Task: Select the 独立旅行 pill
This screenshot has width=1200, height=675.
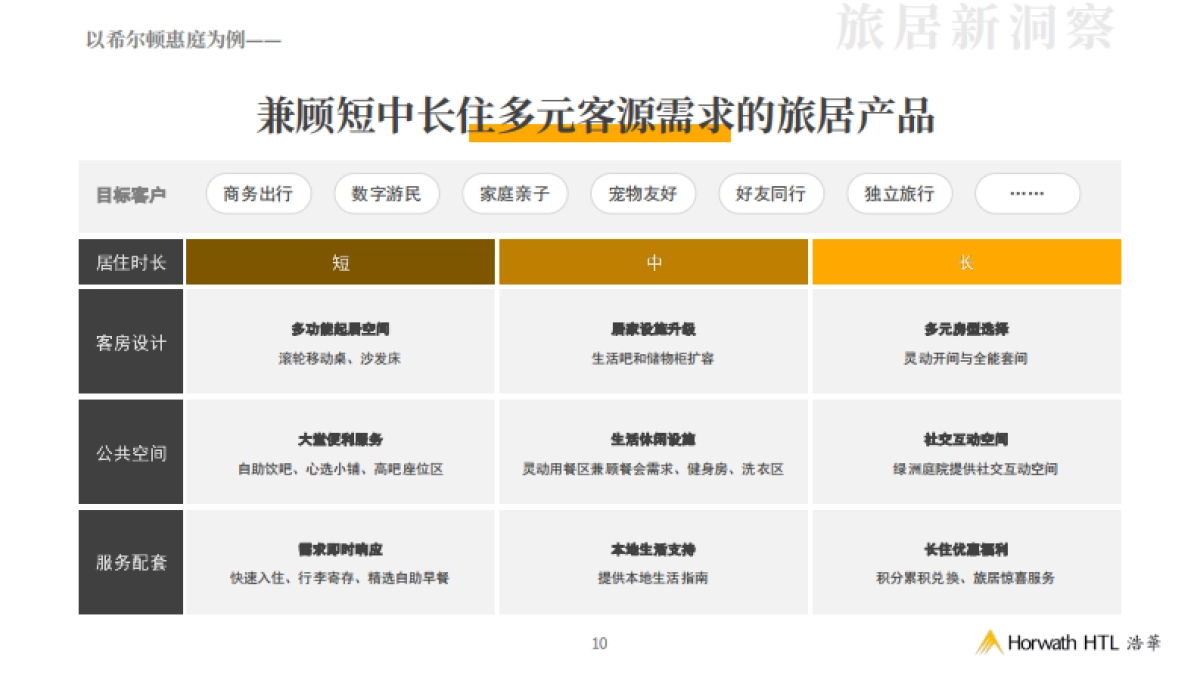Action: tap(899, 194)
